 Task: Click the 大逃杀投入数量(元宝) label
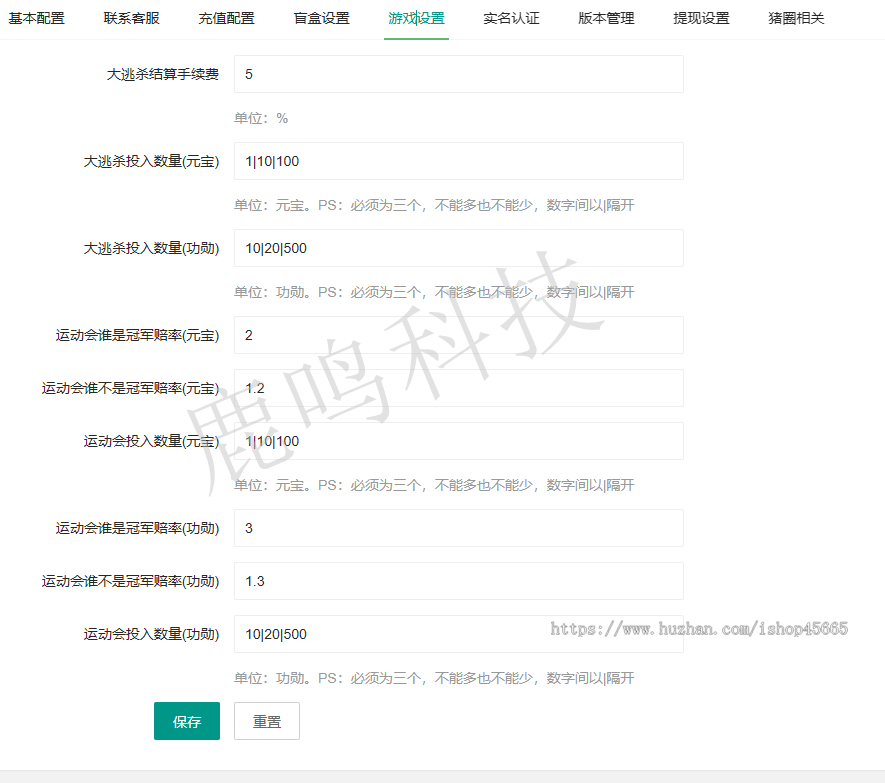(151, 161)
